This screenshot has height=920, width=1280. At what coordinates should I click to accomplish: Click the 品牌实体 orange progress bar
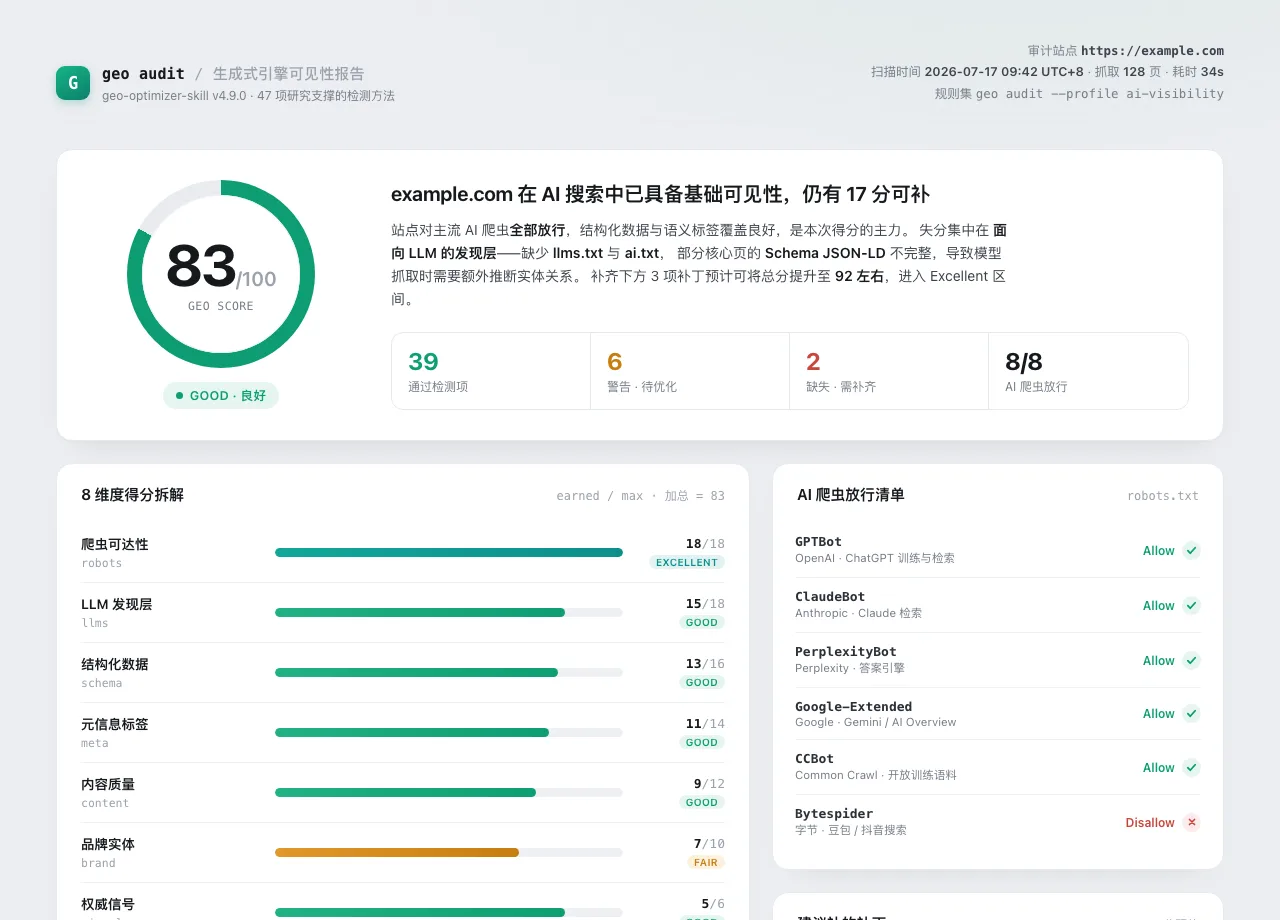[449, 852]
